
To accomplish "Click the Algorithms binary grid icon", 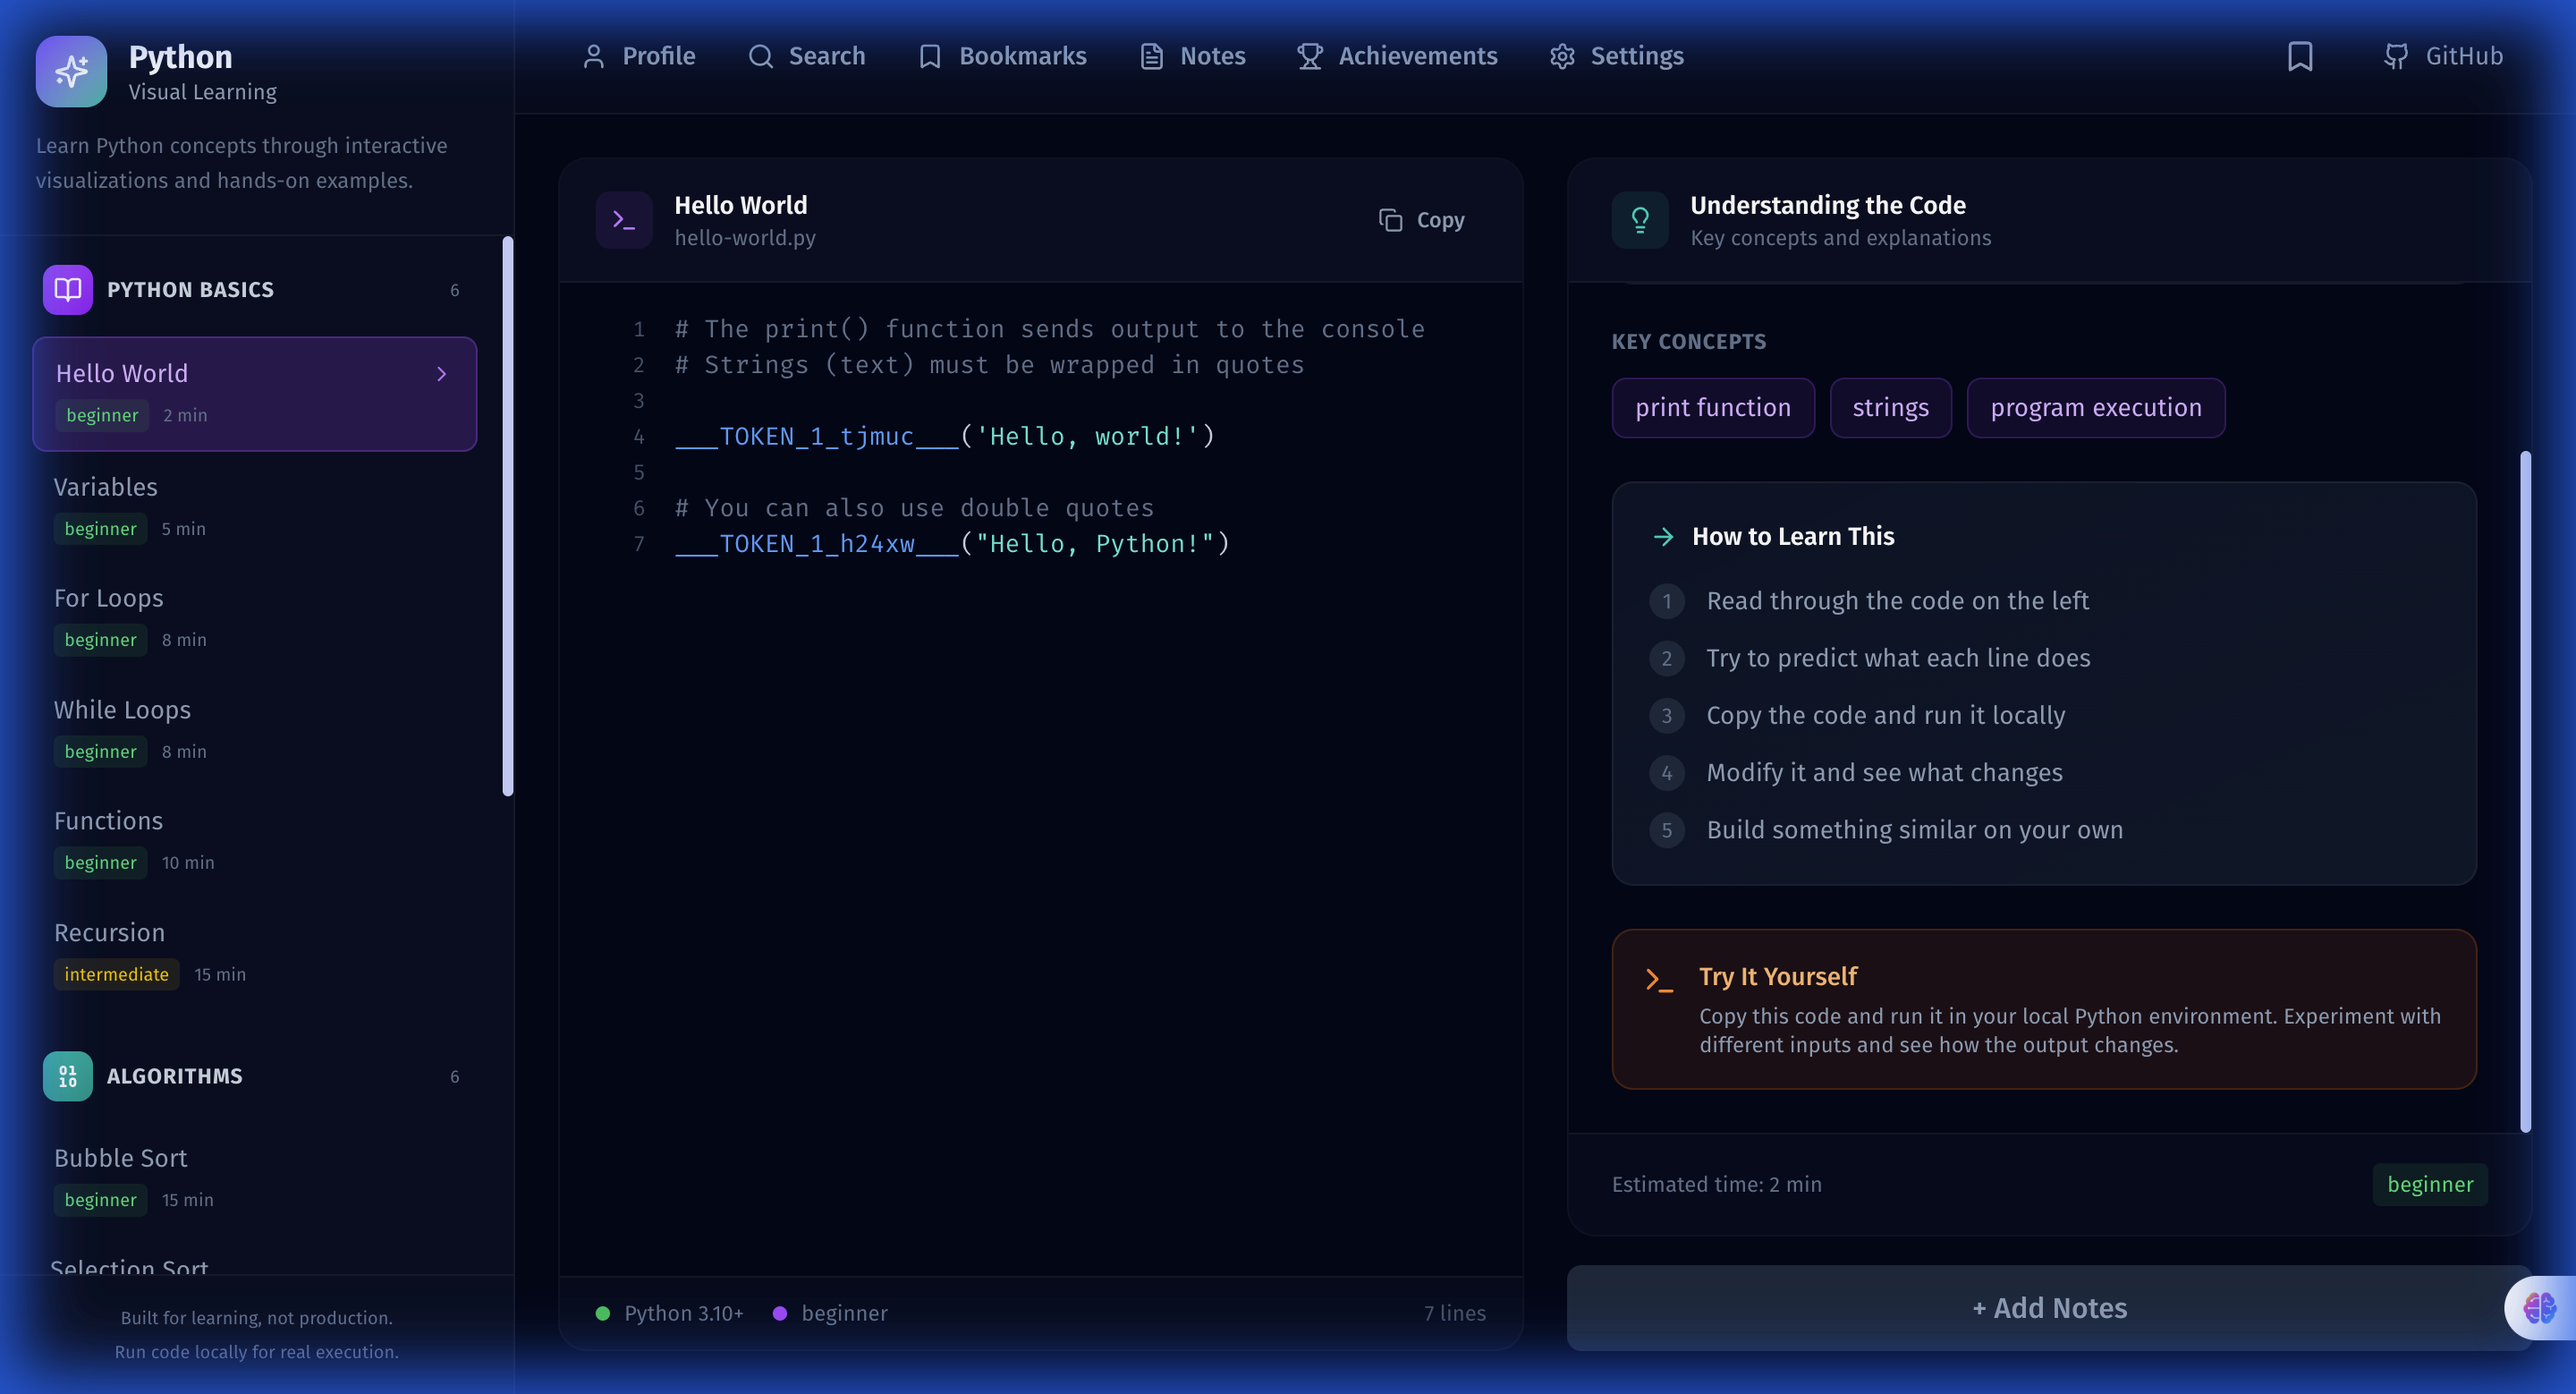I will 67,1076.
